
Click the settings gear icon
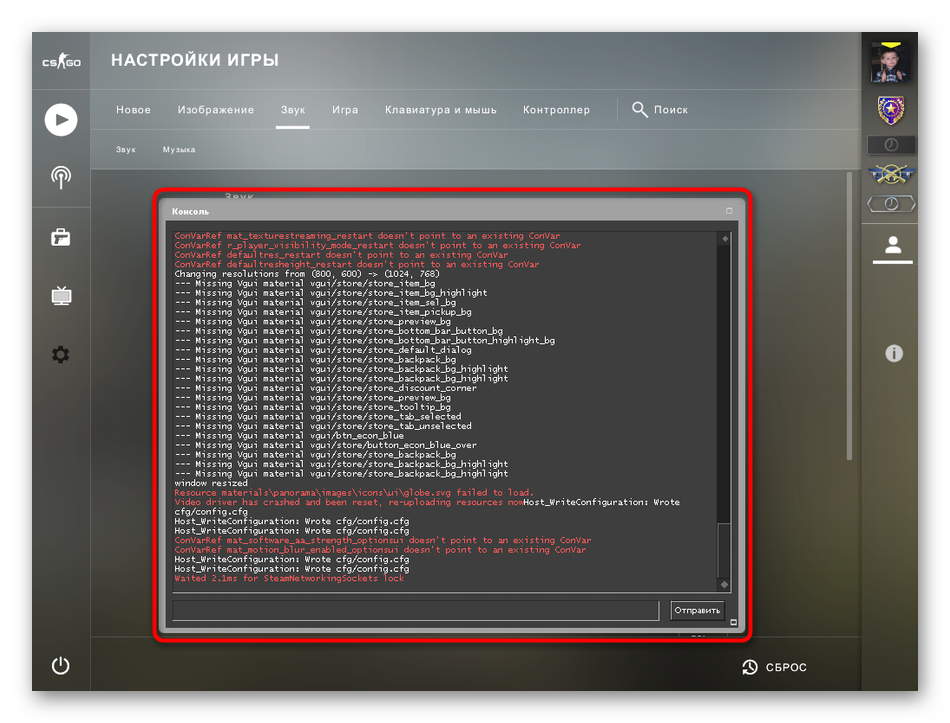tap(61, 355)
